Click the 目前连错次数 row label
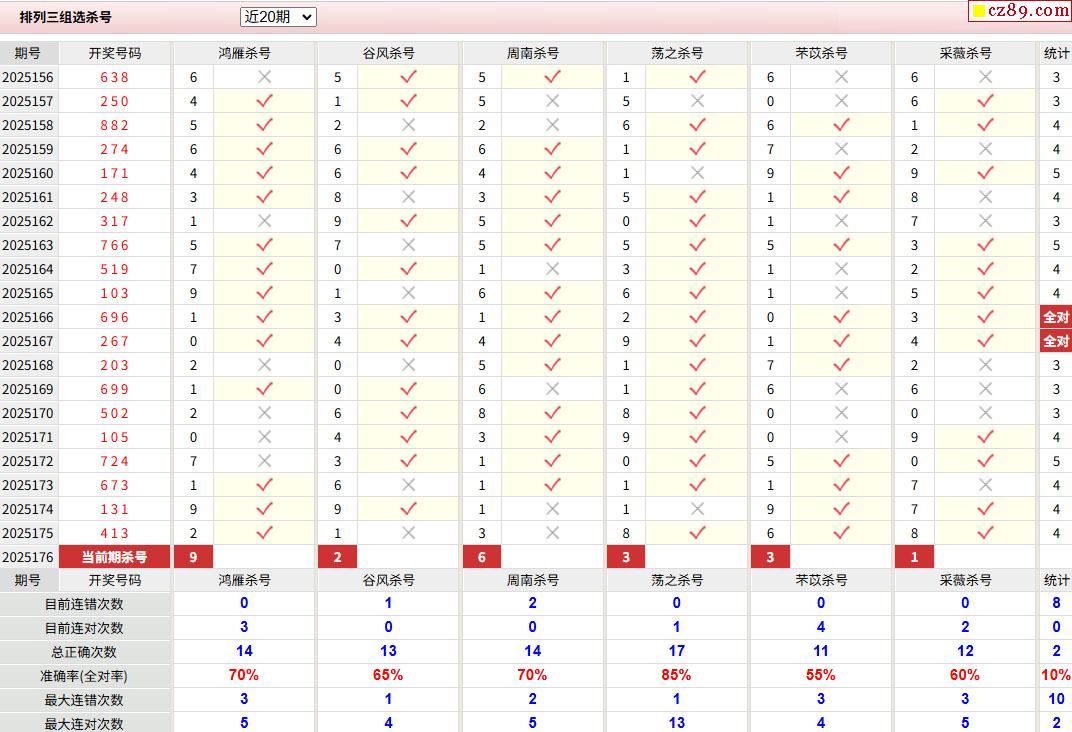Image resolution: width=1072 pixels, height=732 pixels. click(84, 604)
